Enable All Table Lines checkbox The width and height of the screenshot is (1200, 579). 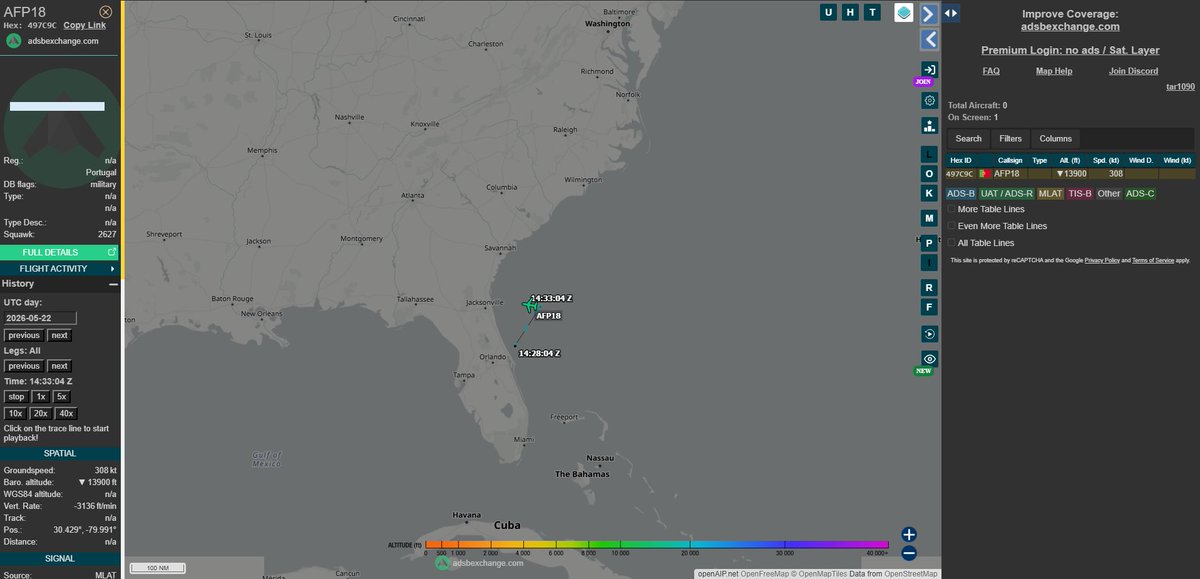[952, 243]
